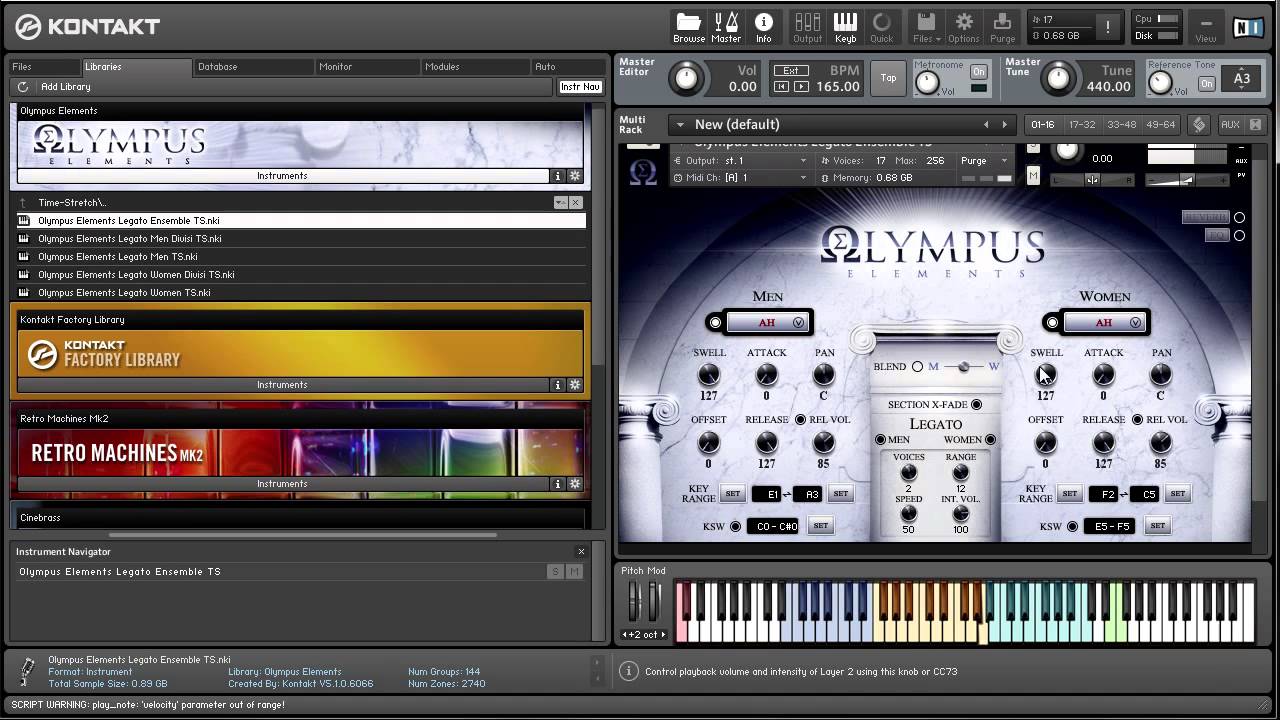Adjust the Blend M-W slider
The image size is (1280, 720).
click(x=962, y=367)
